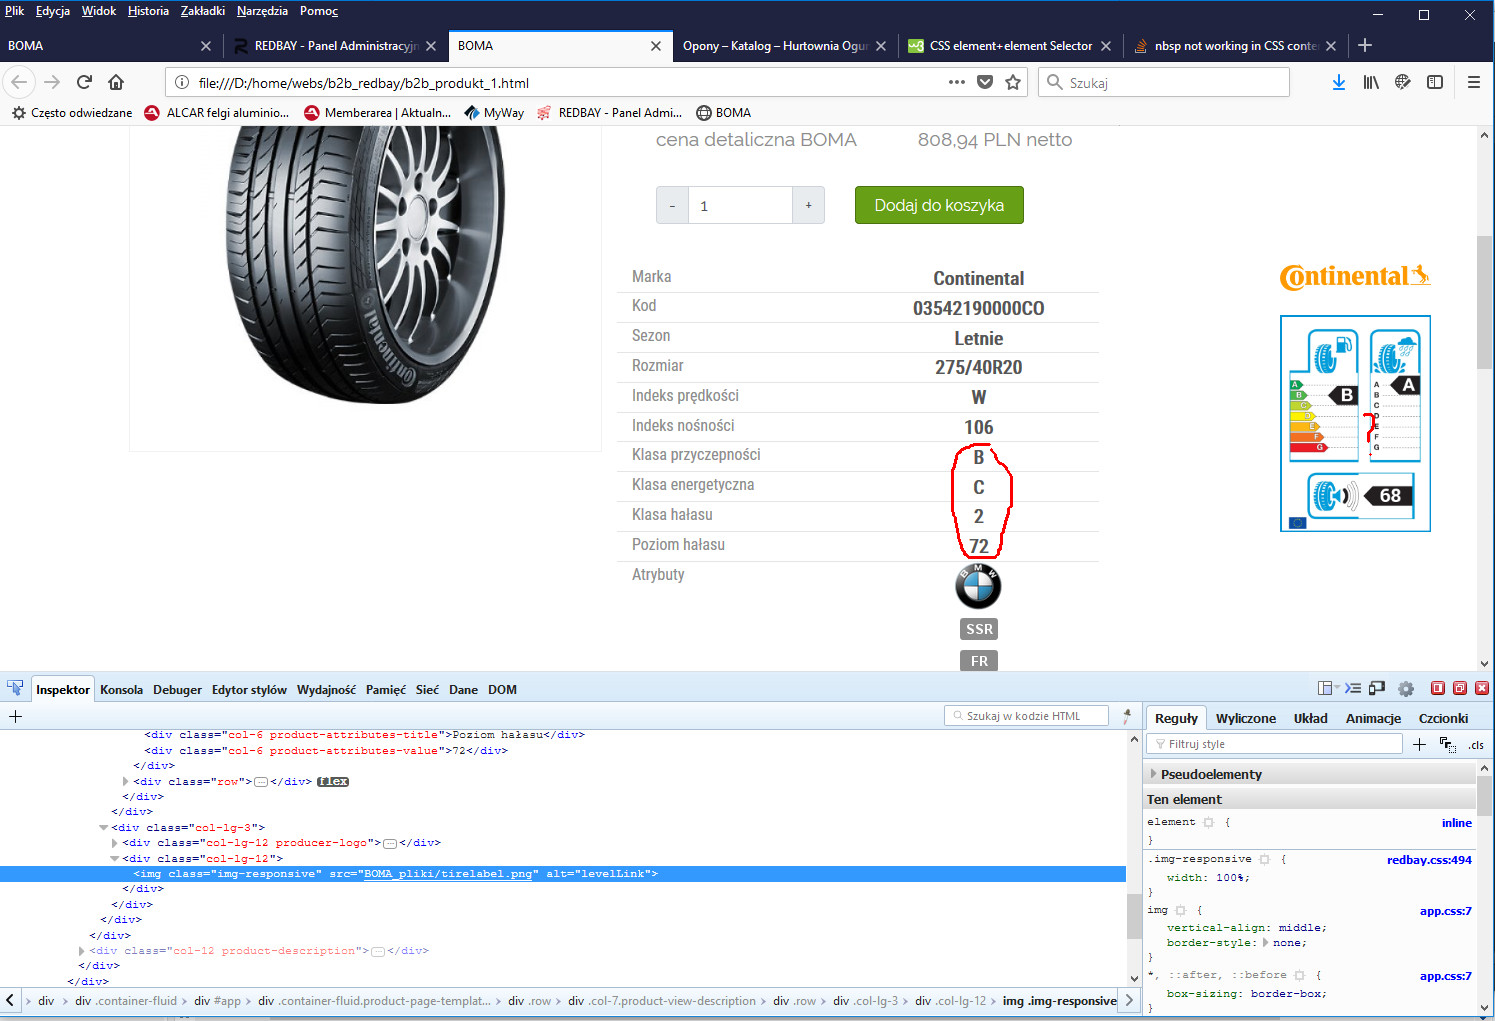Open redbay.css:494 source link
This screenshot has width=1495, height=1021.
pyautogui.click(x=1428, y=860)
